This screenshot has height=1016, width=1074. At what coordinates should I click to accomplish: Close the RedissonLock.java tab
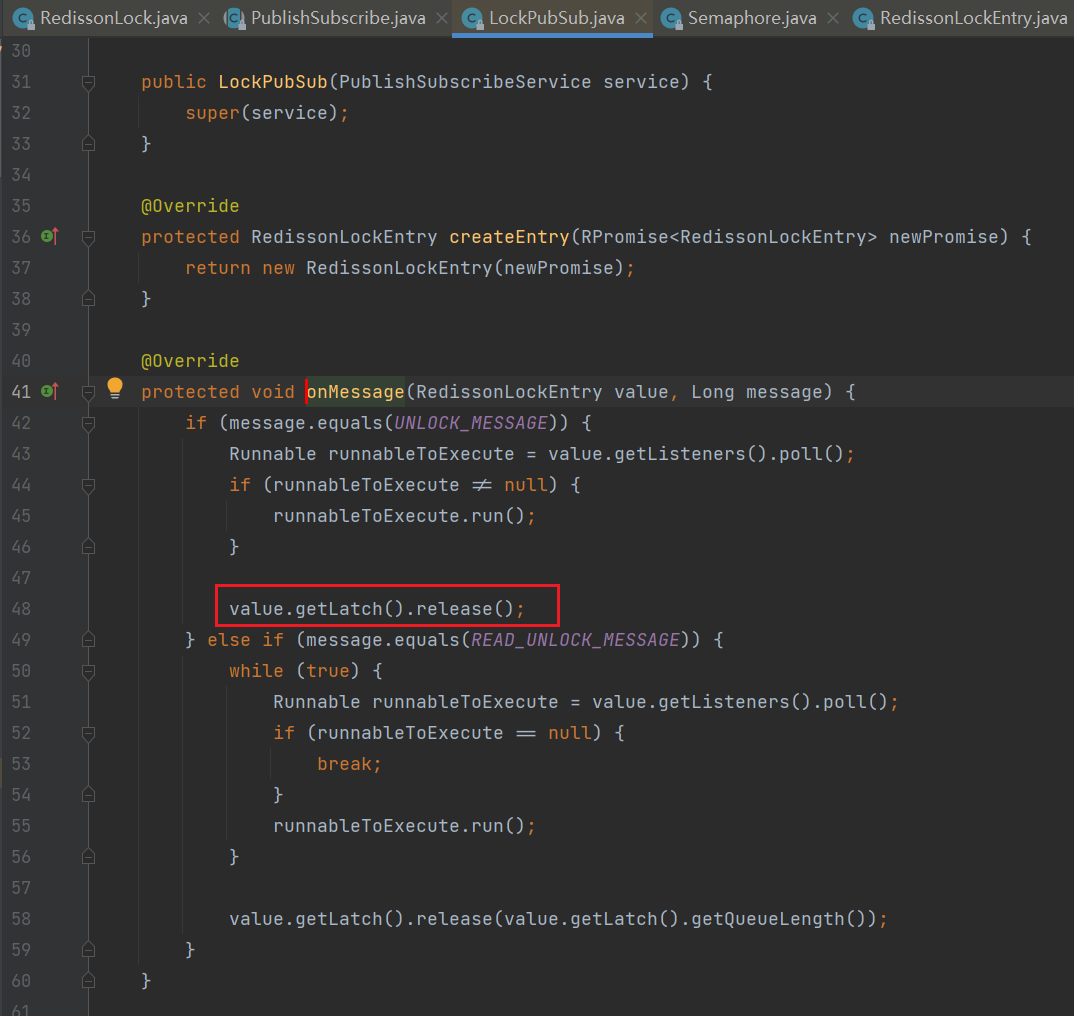point(204,18)
